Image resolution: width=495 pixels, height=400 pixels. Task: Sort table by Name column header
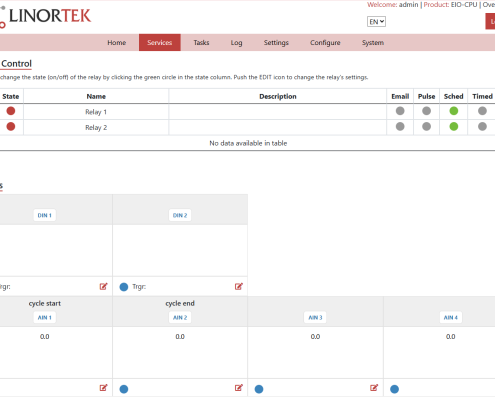click(x=96, y=96)
